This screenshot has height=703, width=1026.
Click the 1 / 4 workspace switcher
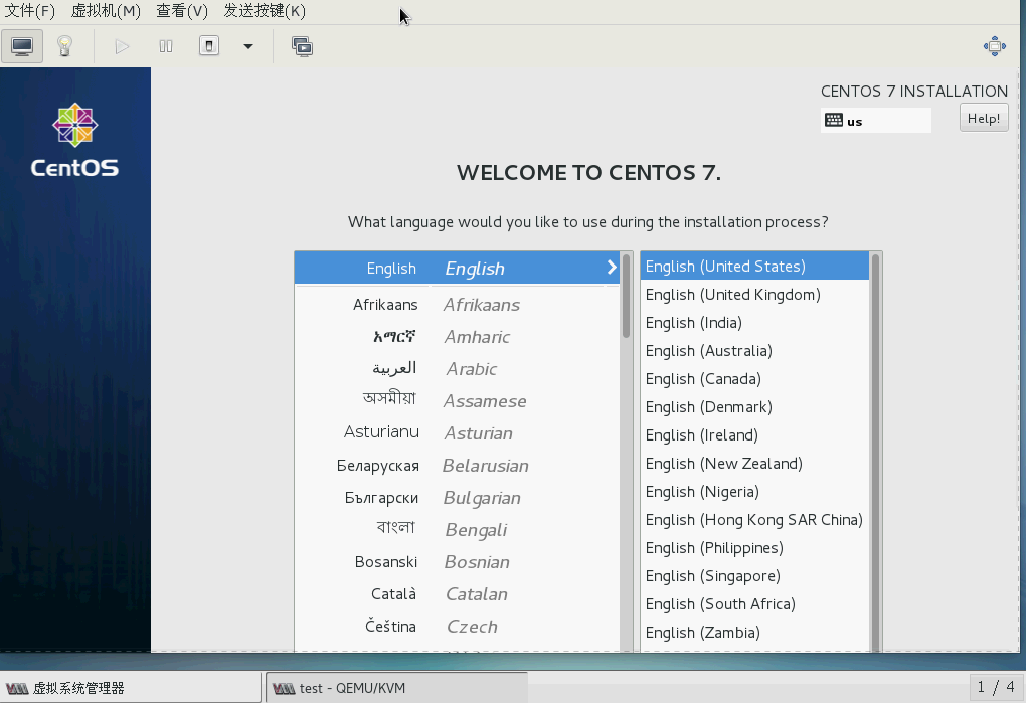(996, 687)
